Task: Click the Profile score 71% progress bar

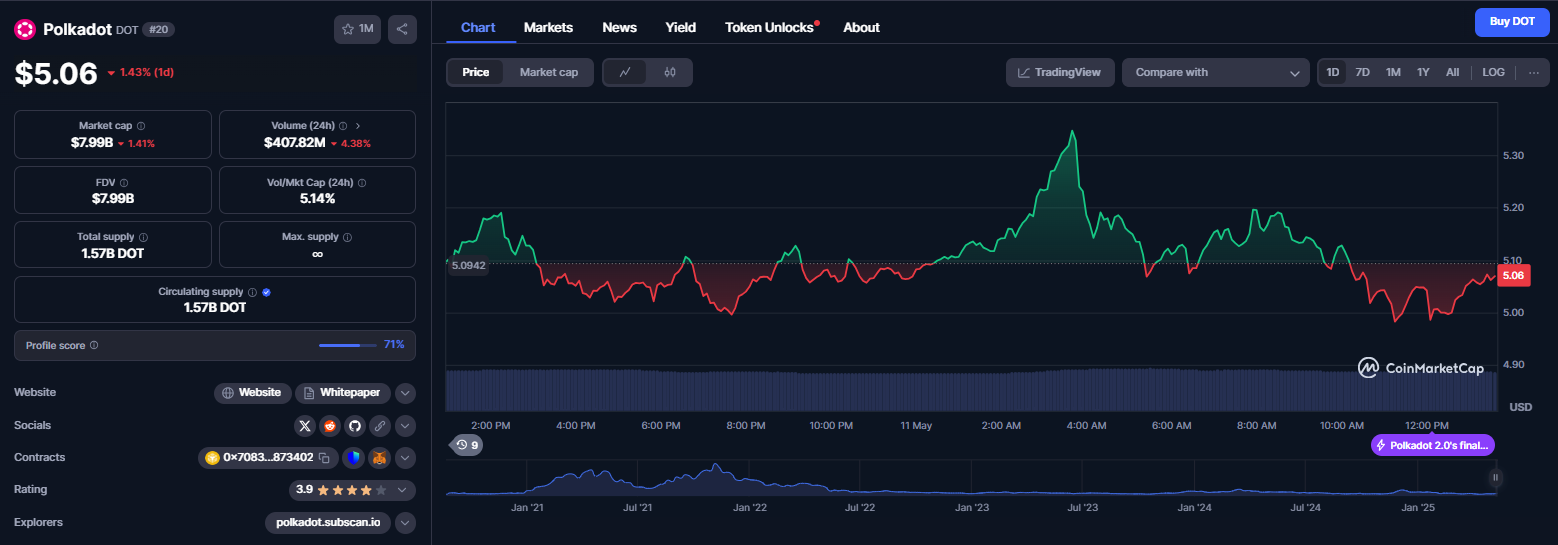Action: [346, 345]
